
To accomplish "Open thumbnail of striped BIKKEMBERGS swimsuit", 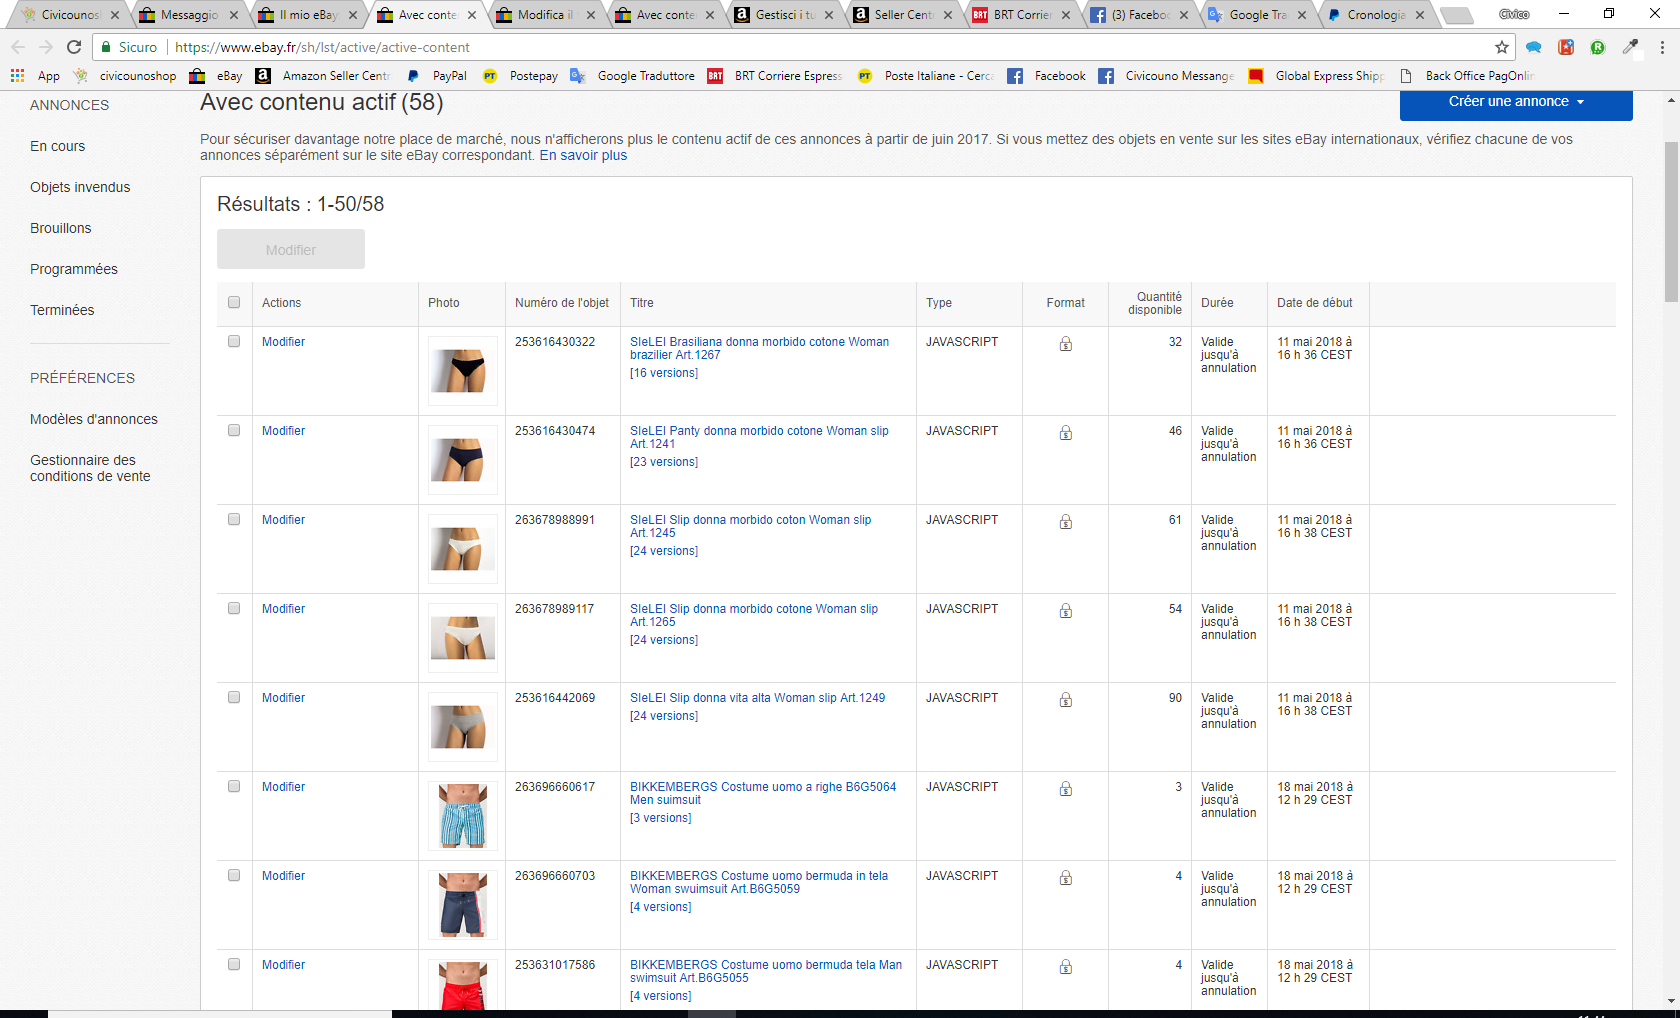I will point(463,816).
